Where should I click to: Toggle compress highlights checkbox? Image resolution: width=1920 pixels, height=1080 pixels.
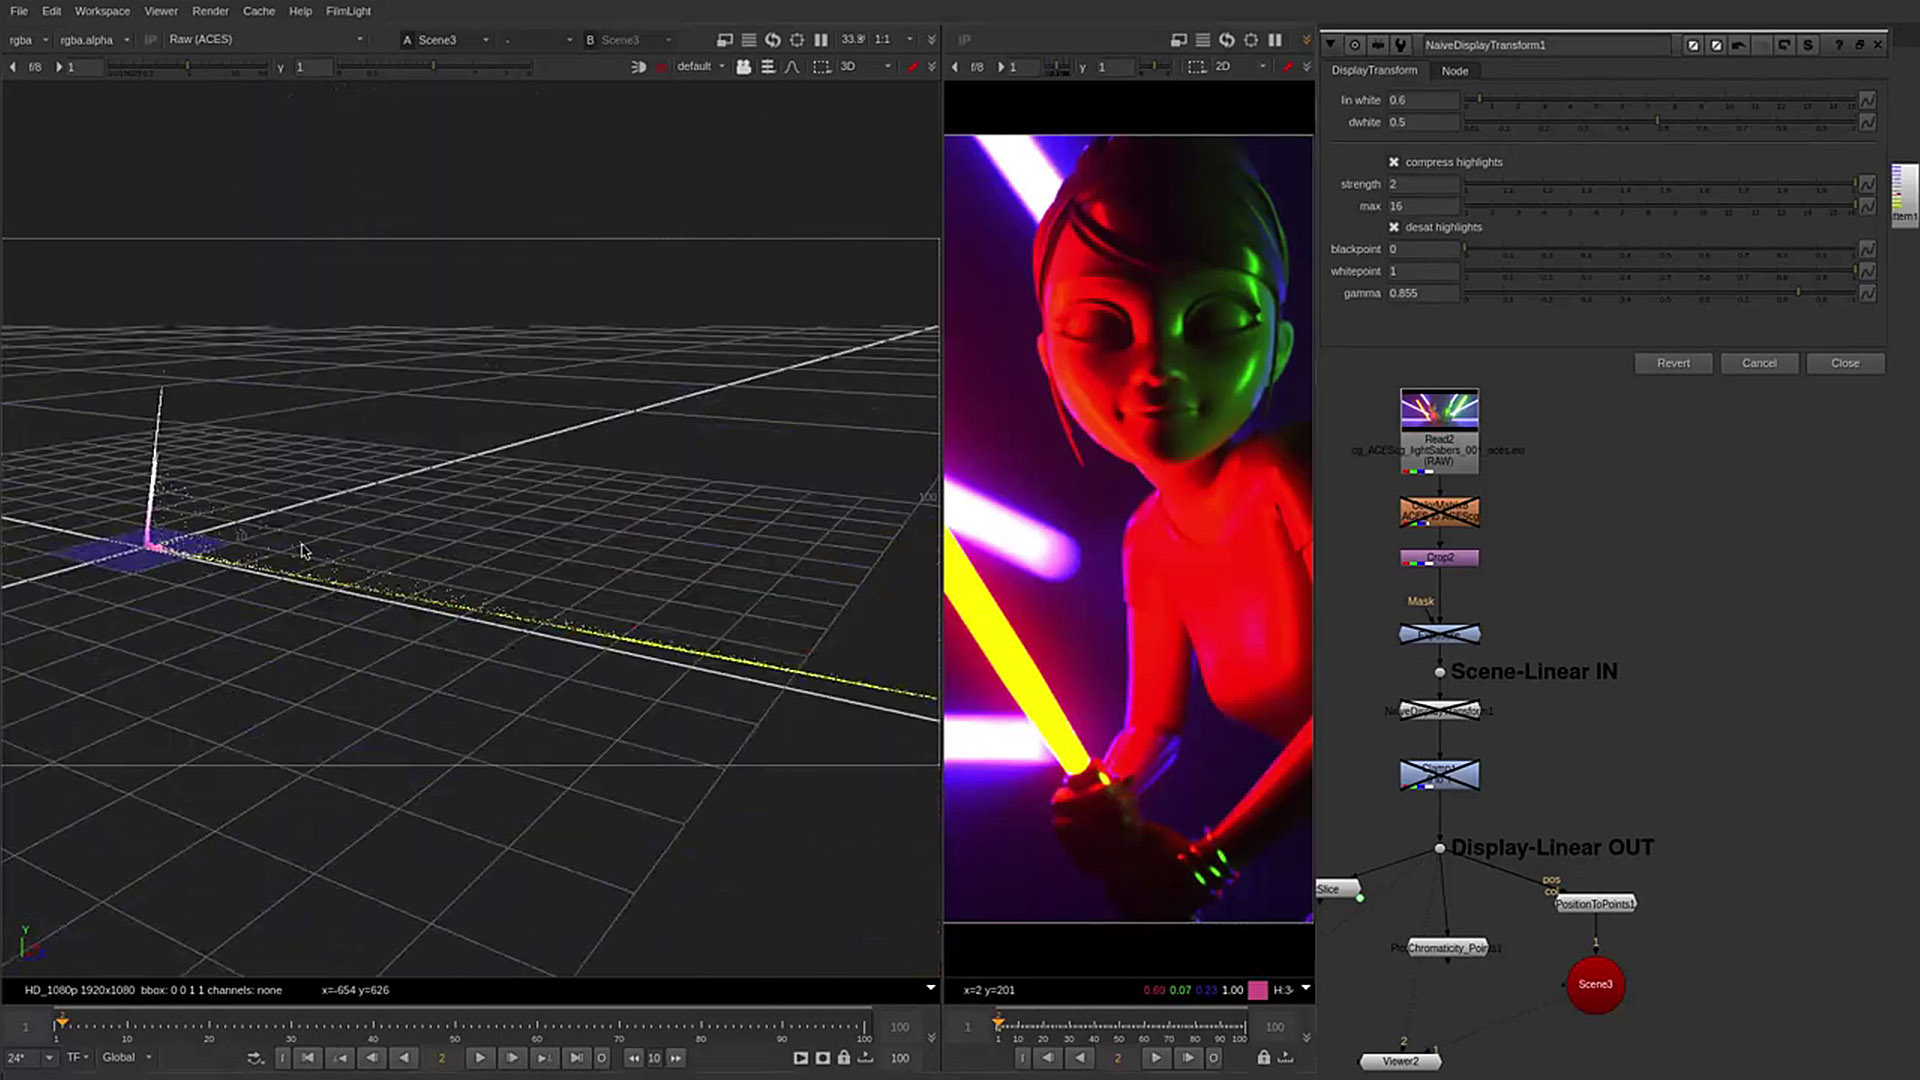pos(1394,161)
